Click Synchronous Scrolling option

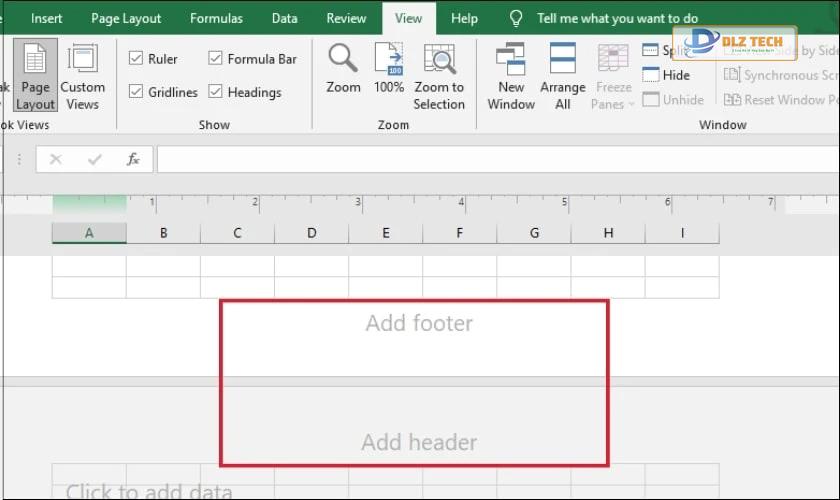[781, 75]
